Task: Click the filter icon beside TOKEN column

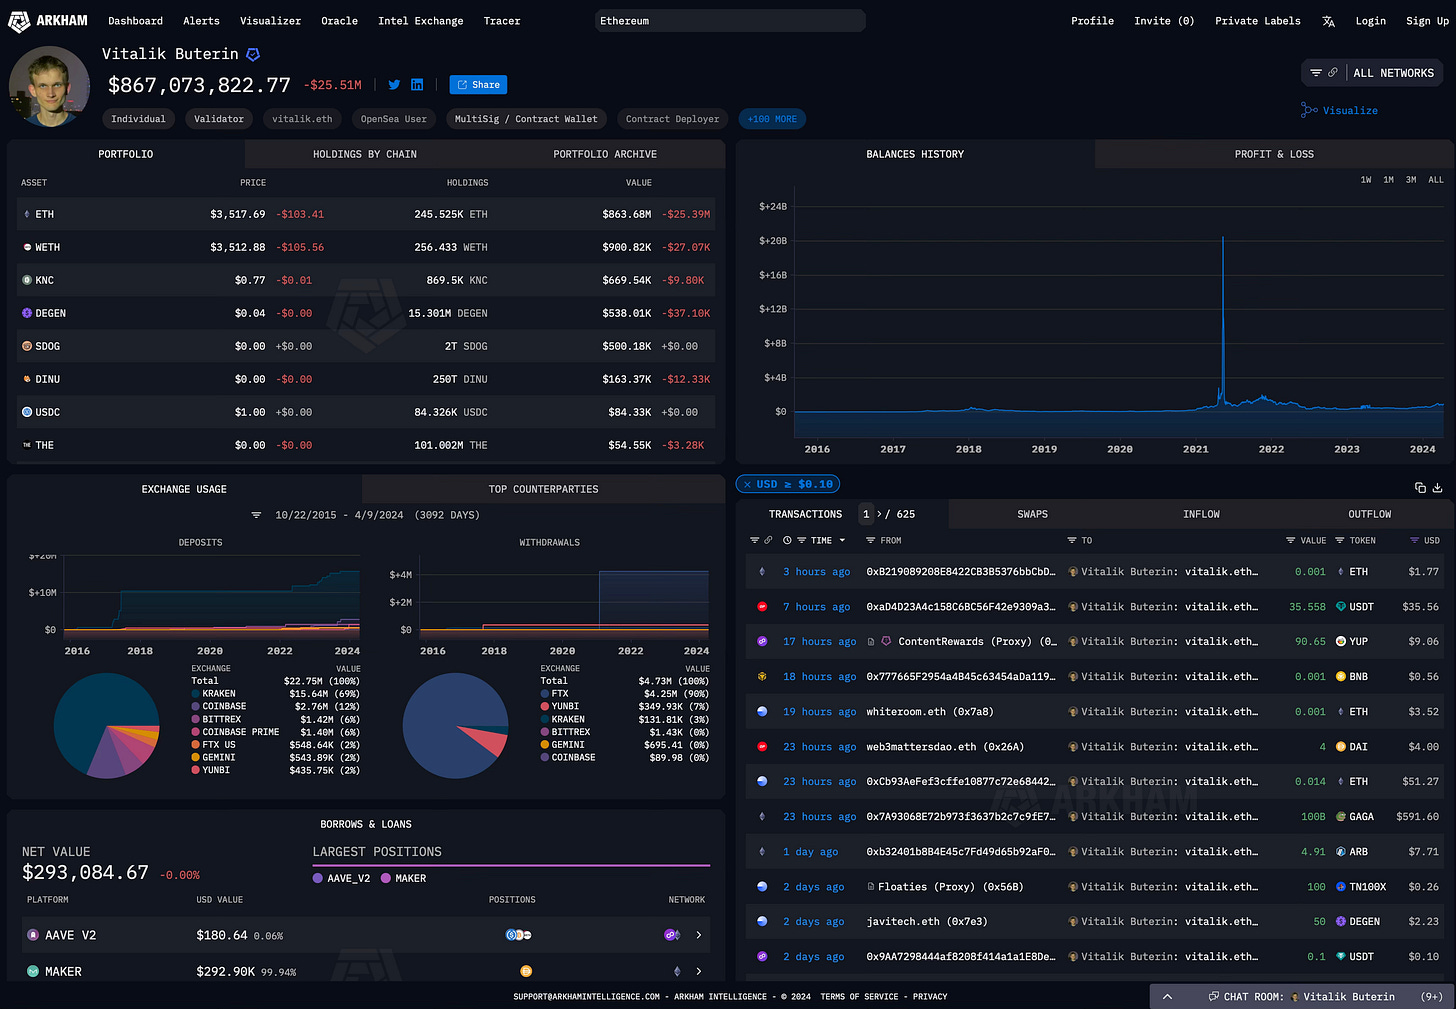Action: (1340, 541)
